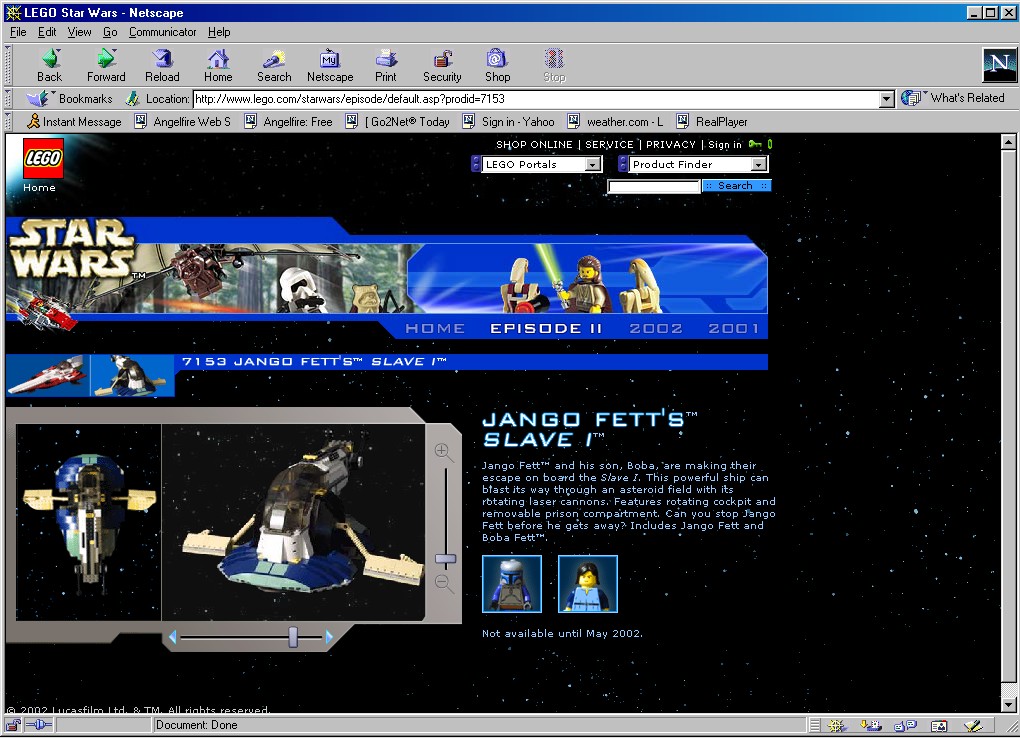Rotate model right with arrow

(x=329, y=637)
